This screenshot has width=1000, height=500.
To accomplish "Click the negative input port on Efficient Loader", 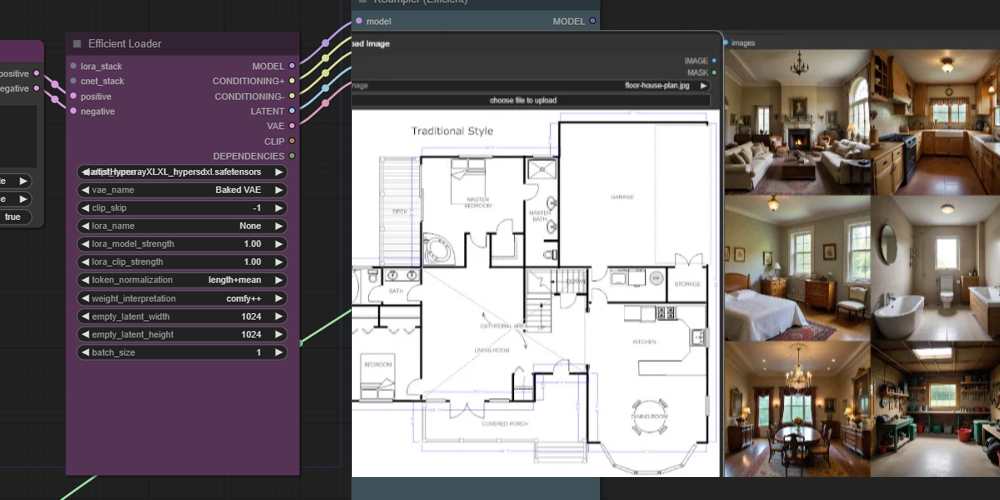I will pyautogui.click(x=73, y=111).
